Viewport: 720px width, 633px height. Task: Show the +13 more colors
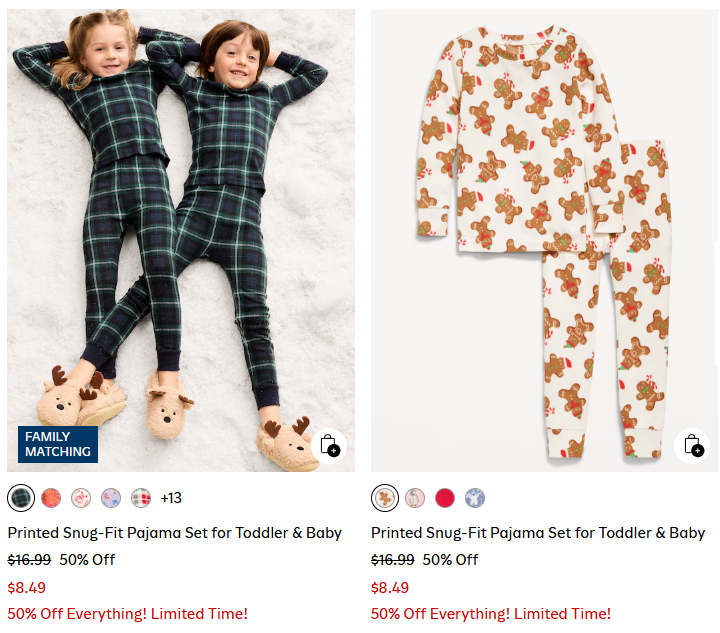tap(171, 497)
